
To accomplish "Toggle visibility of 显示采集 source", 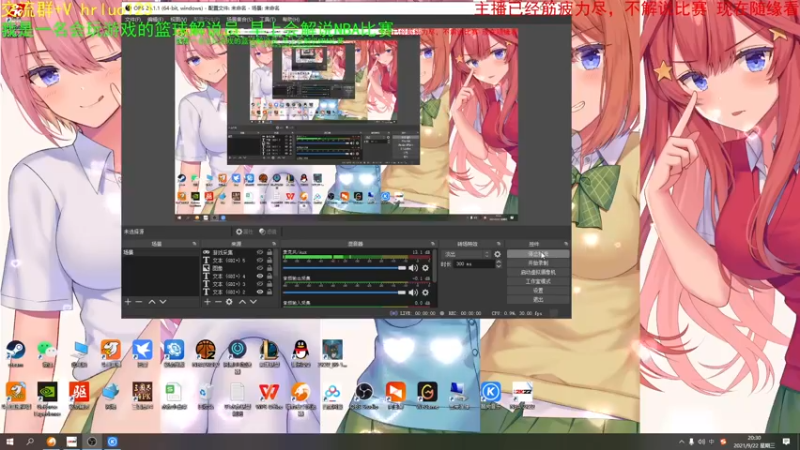I will (x=260, y=253).
